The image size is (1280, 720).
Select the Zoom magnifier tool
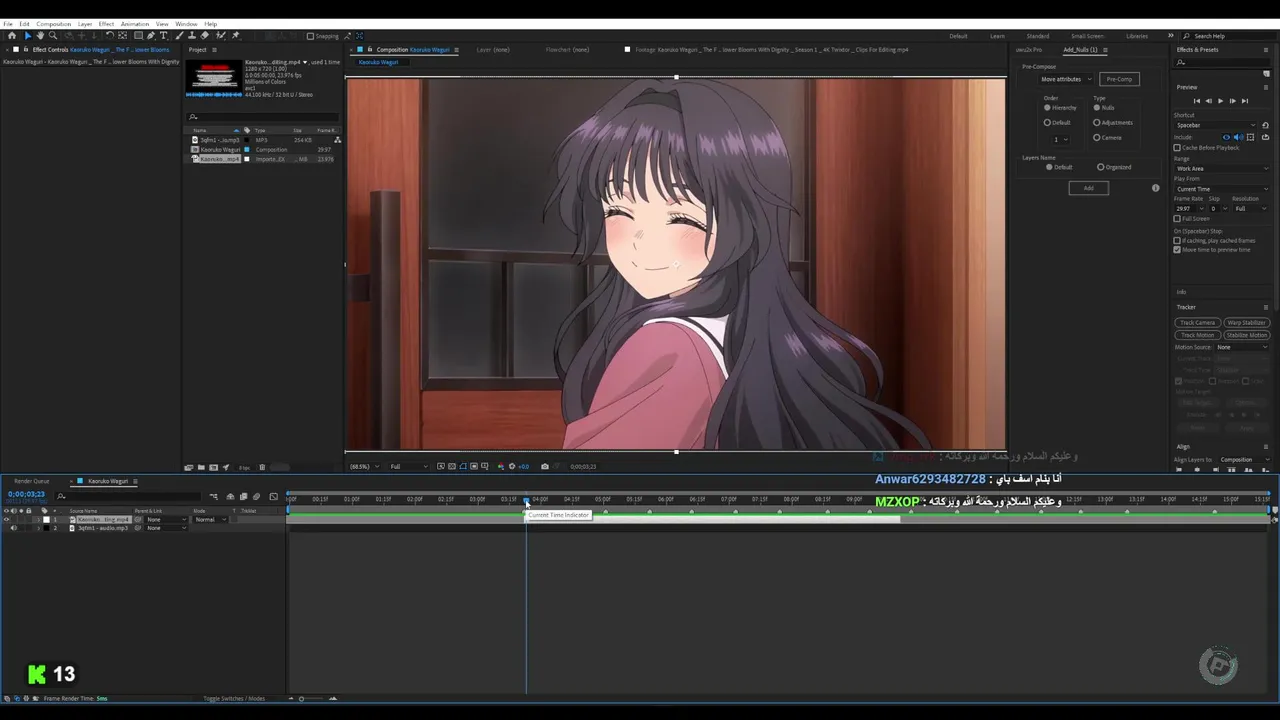(x=53, y=35)
